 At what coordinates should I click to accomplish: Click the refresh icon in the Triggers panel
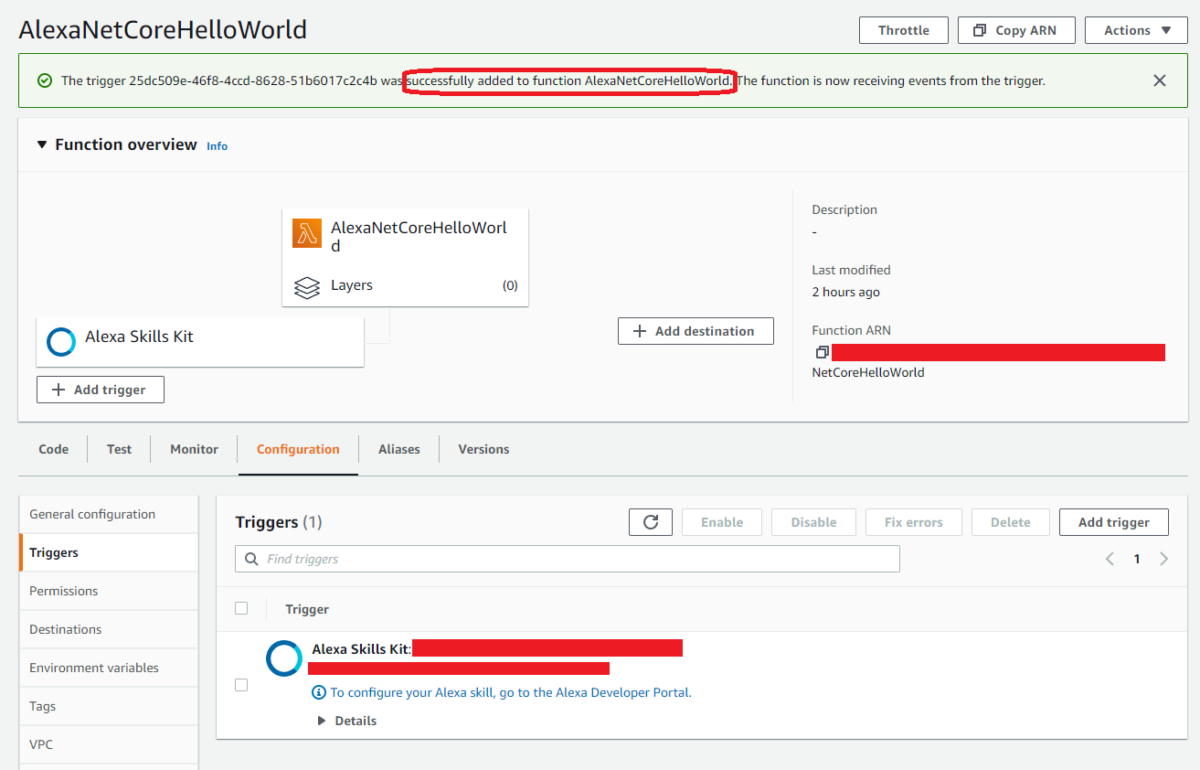pos(650,521)
